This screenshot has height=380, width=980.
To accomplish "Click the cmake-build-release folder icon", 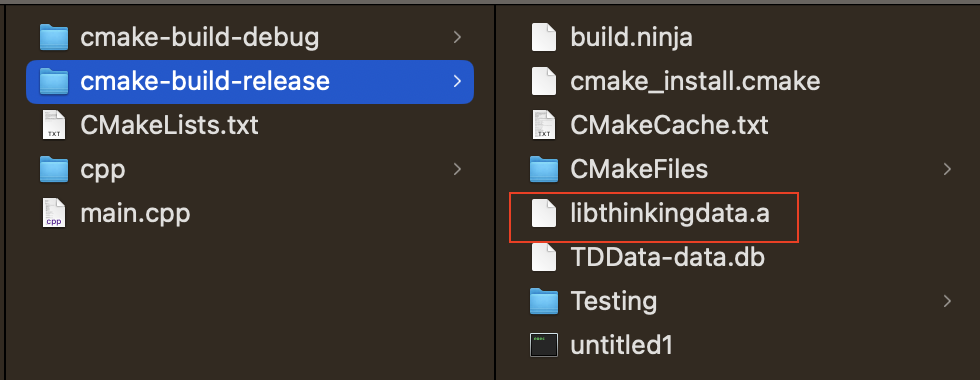I will pos(53,81).
